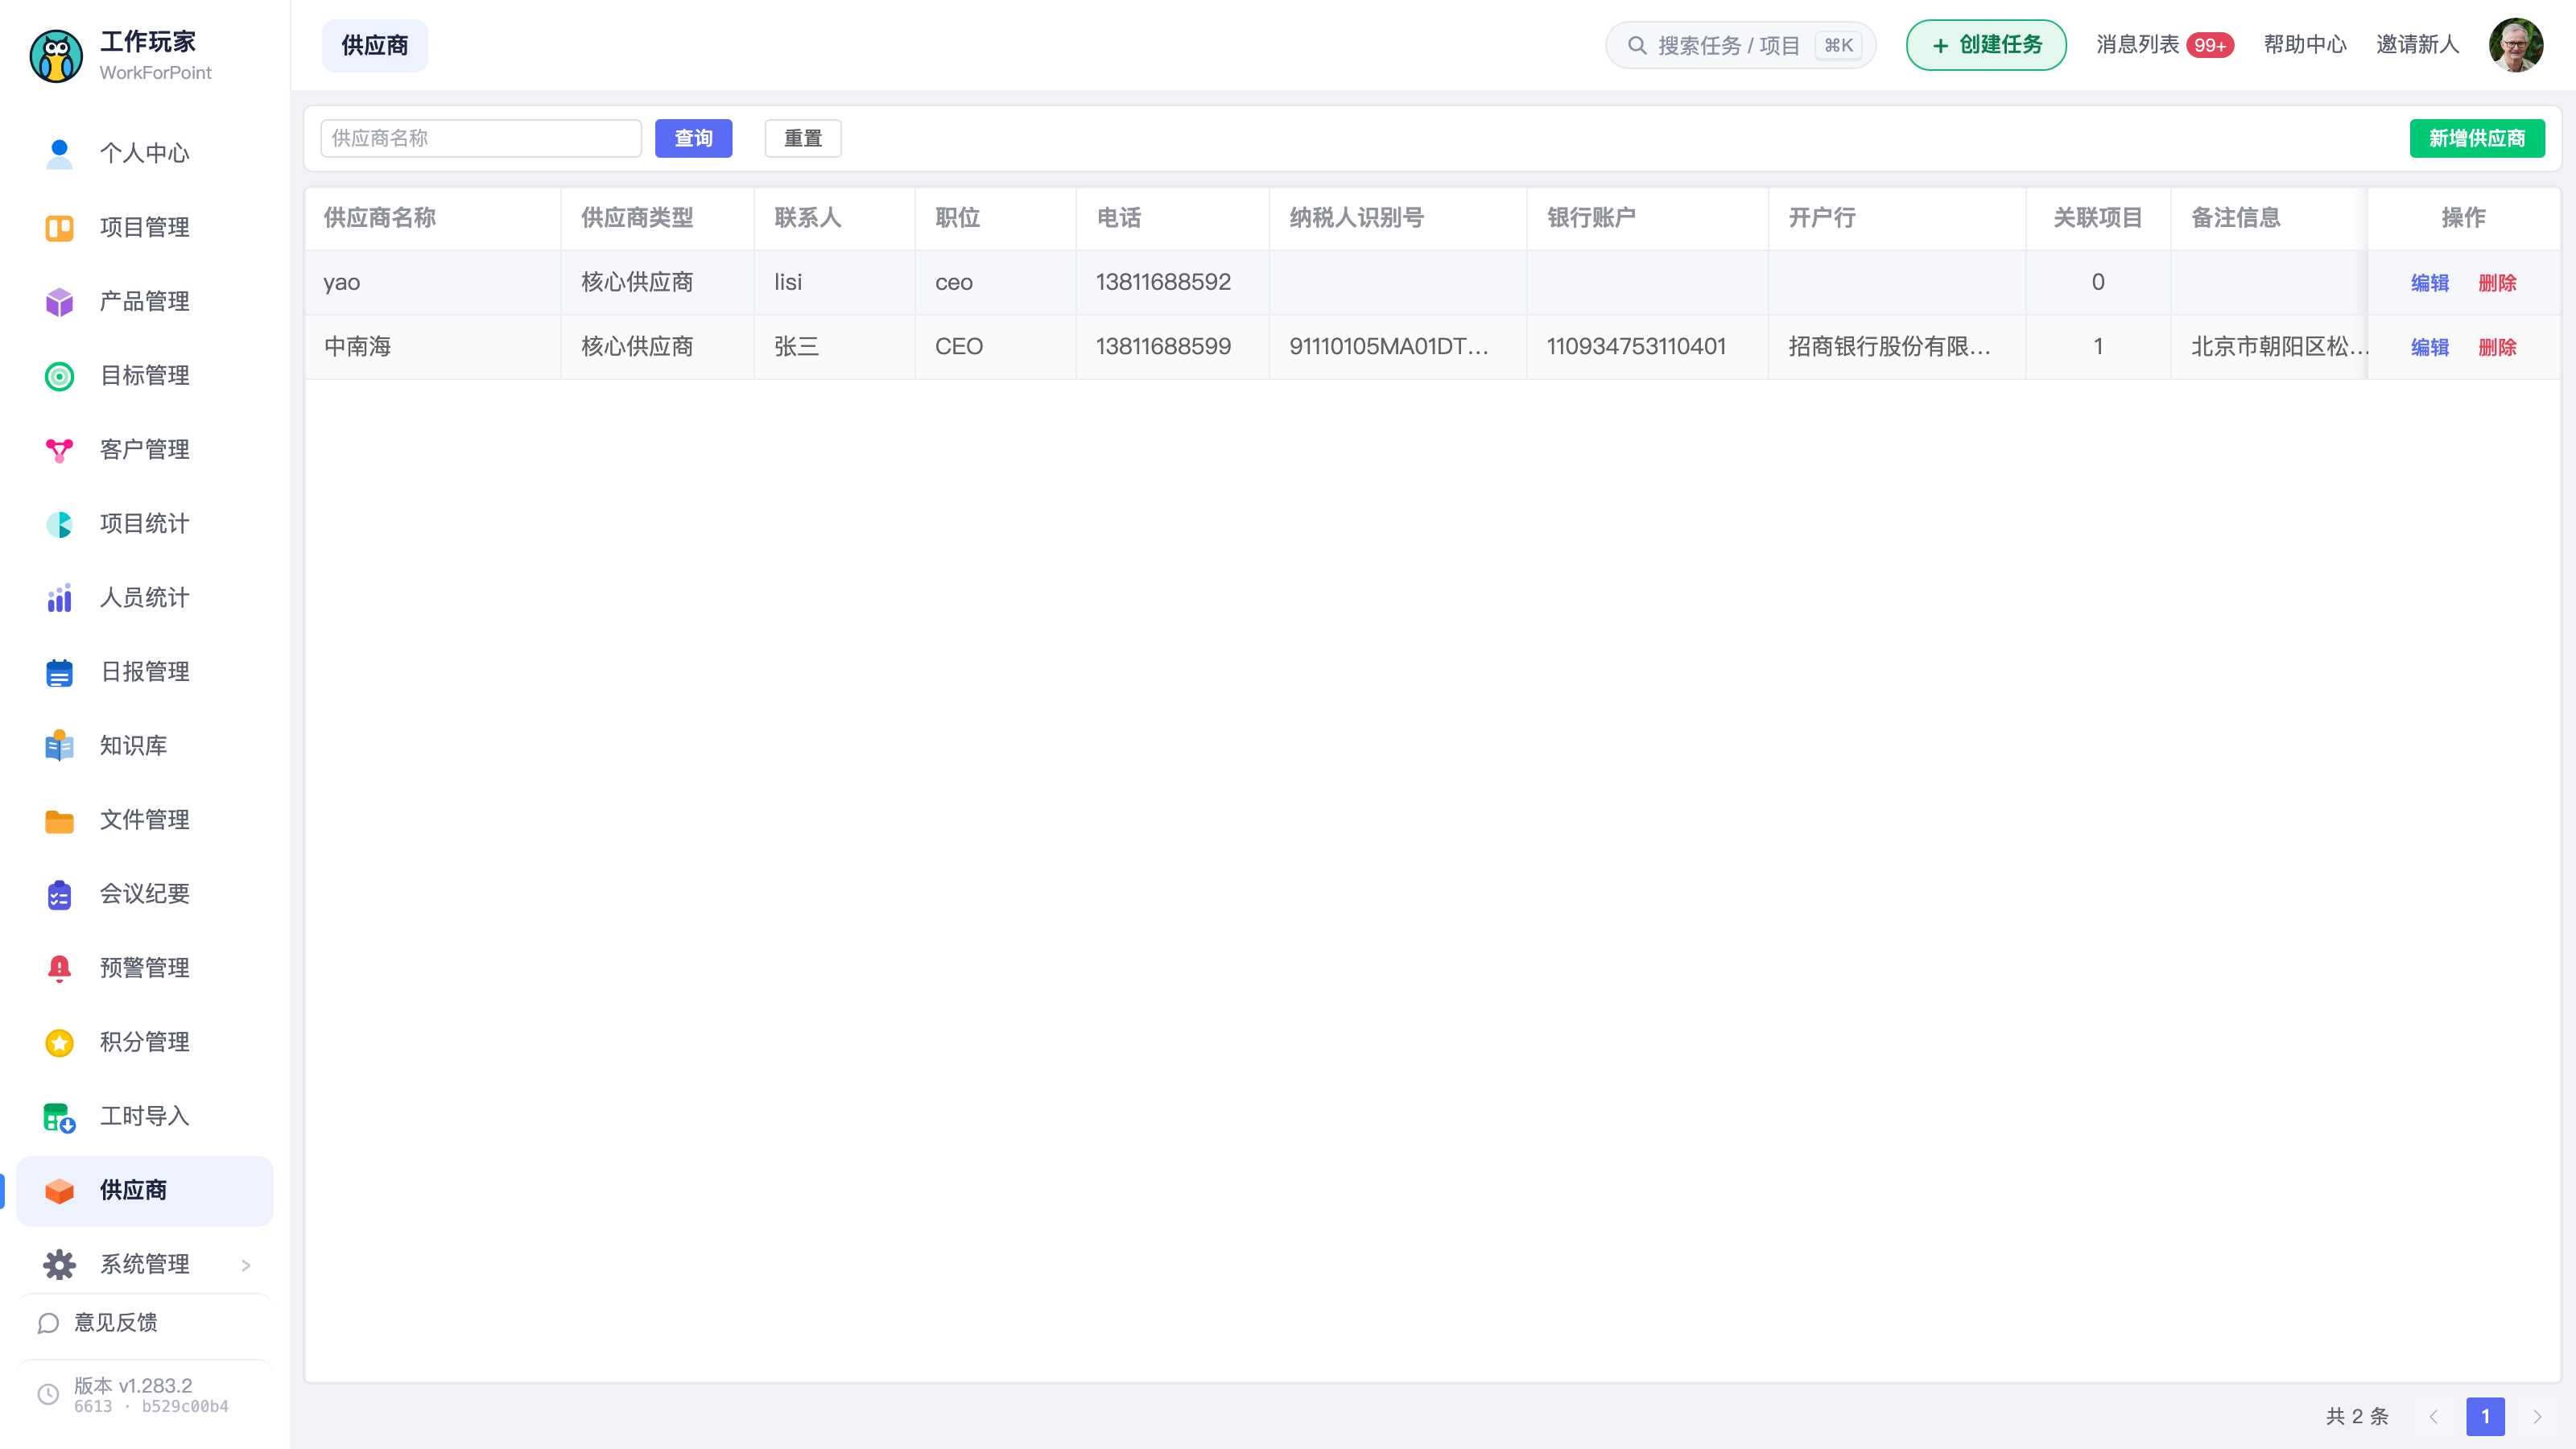The height and width of the screenshot is (1449, 2576).
Task: Open 帮助中心 from the top bar
Action: coord(2304,44)
